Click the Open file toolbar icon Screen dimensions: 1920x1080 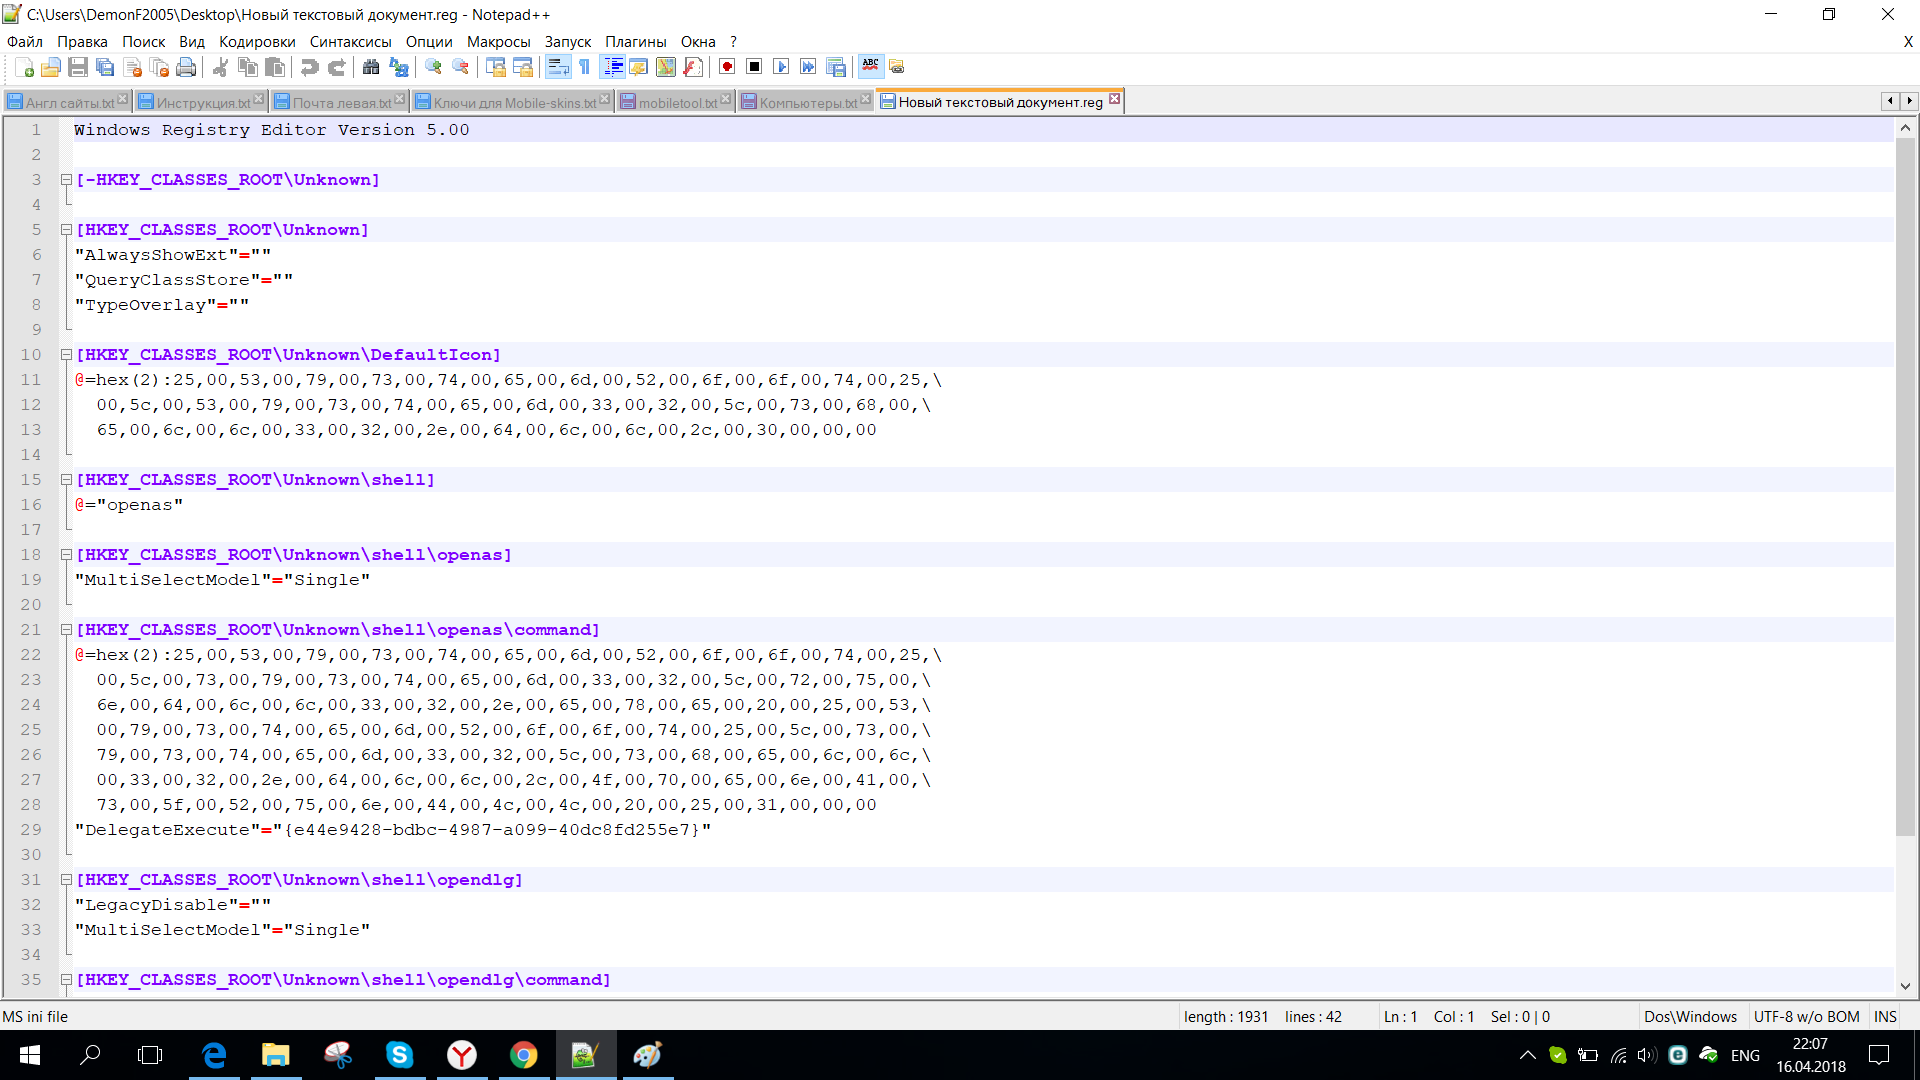click(x=51, y=67)
